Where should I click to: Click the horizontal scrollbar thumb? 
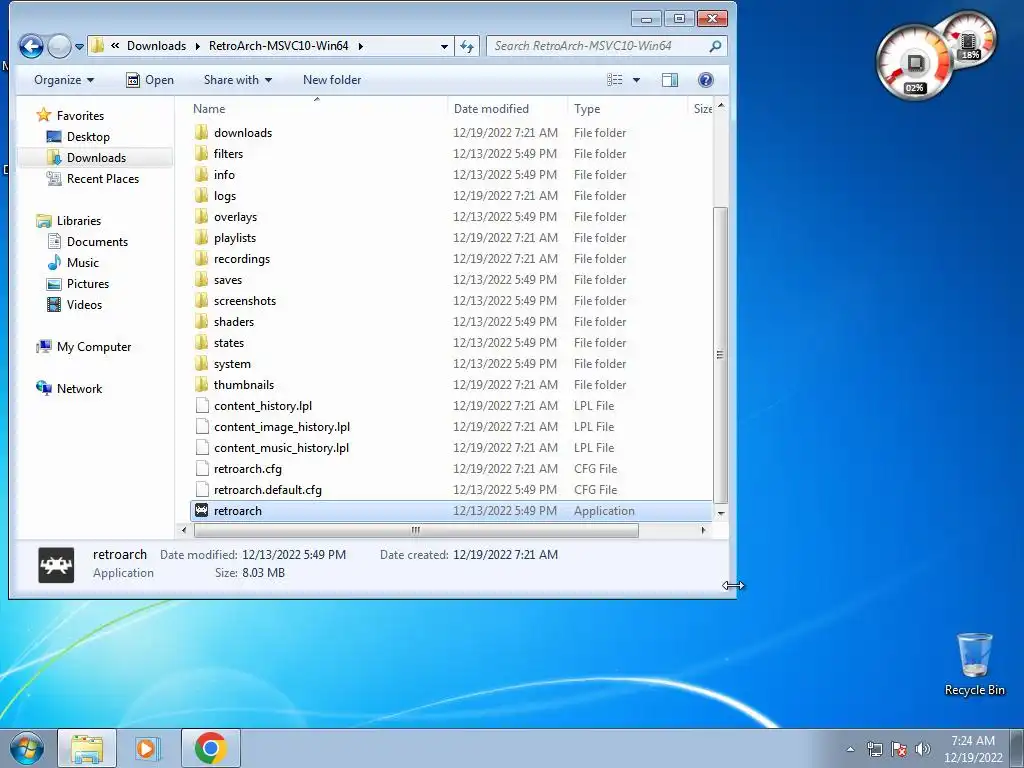[415, 530]
